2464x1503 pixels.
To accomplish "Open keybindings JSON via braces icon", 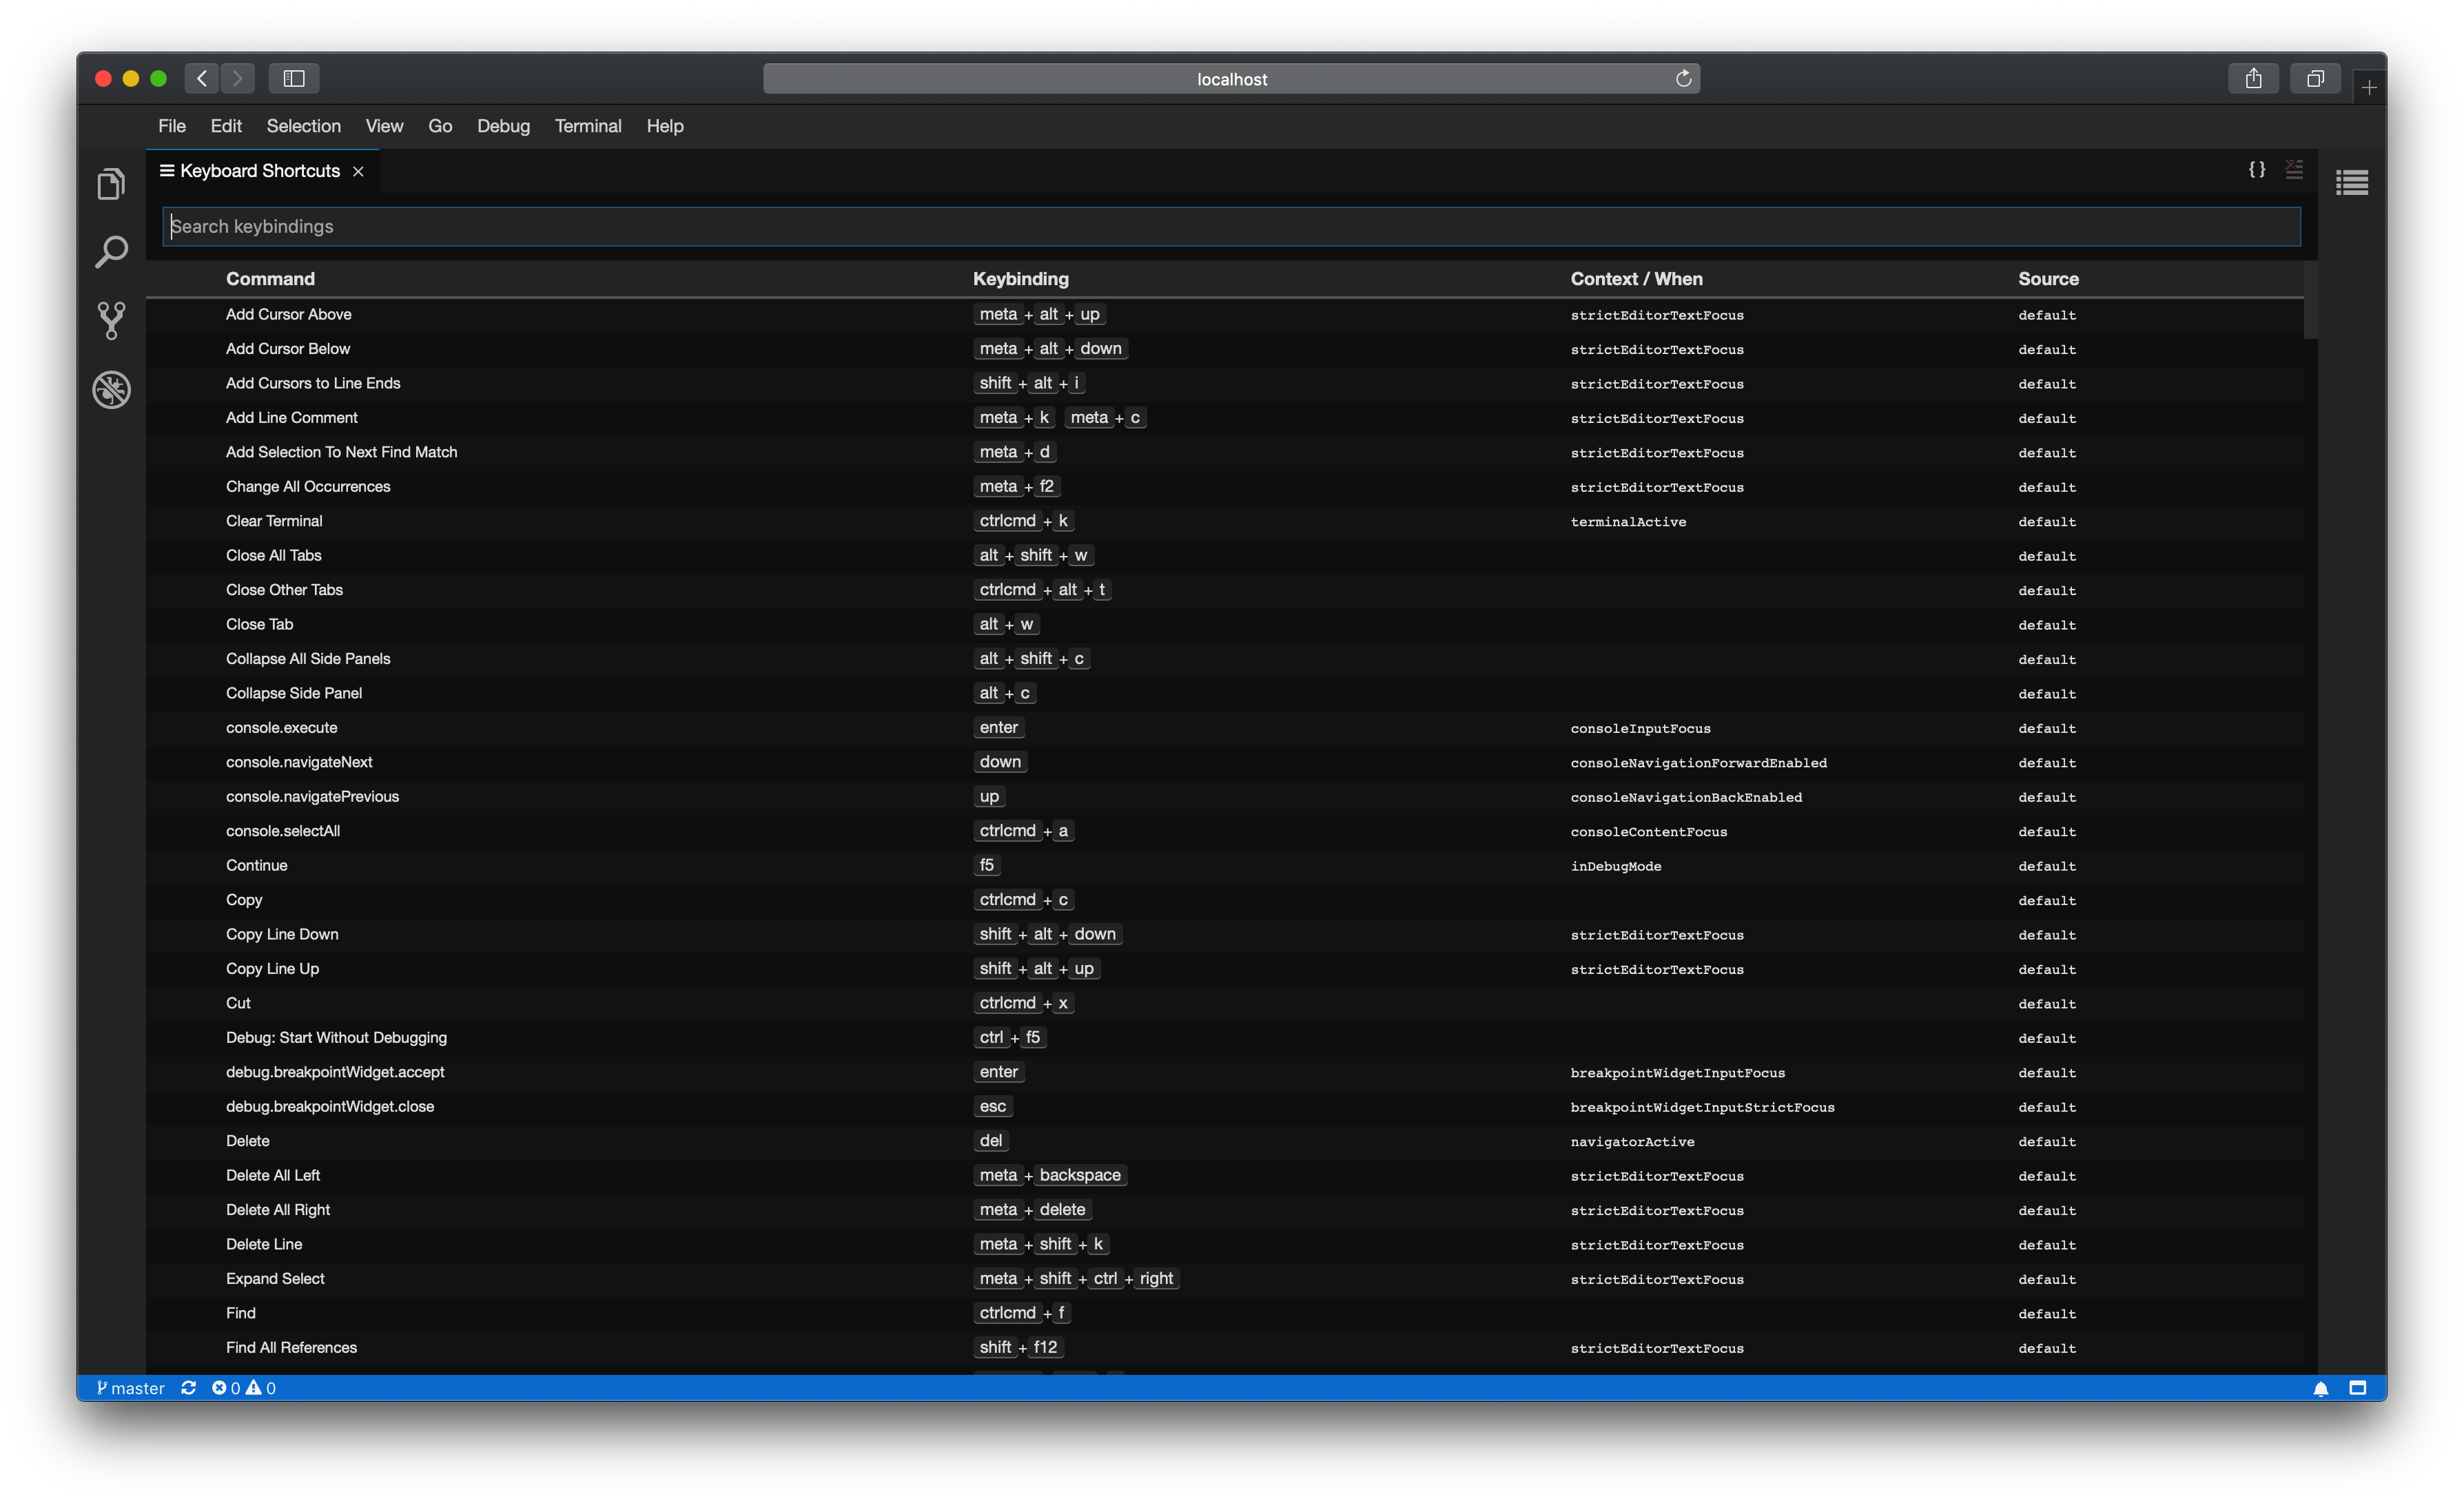I will [x=2257, y=170].
